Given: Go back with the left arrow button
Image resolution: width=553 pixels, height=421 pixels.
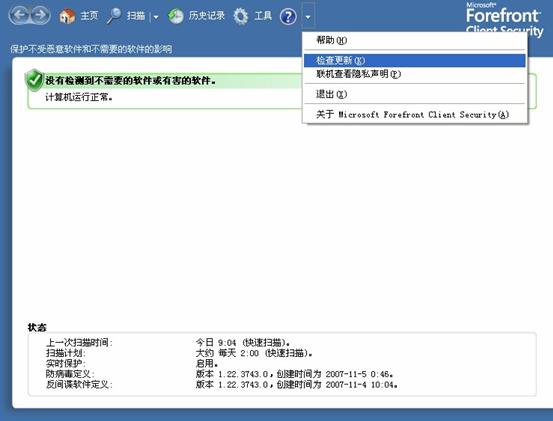Looking at the screenshot, I should click(20, 16).
